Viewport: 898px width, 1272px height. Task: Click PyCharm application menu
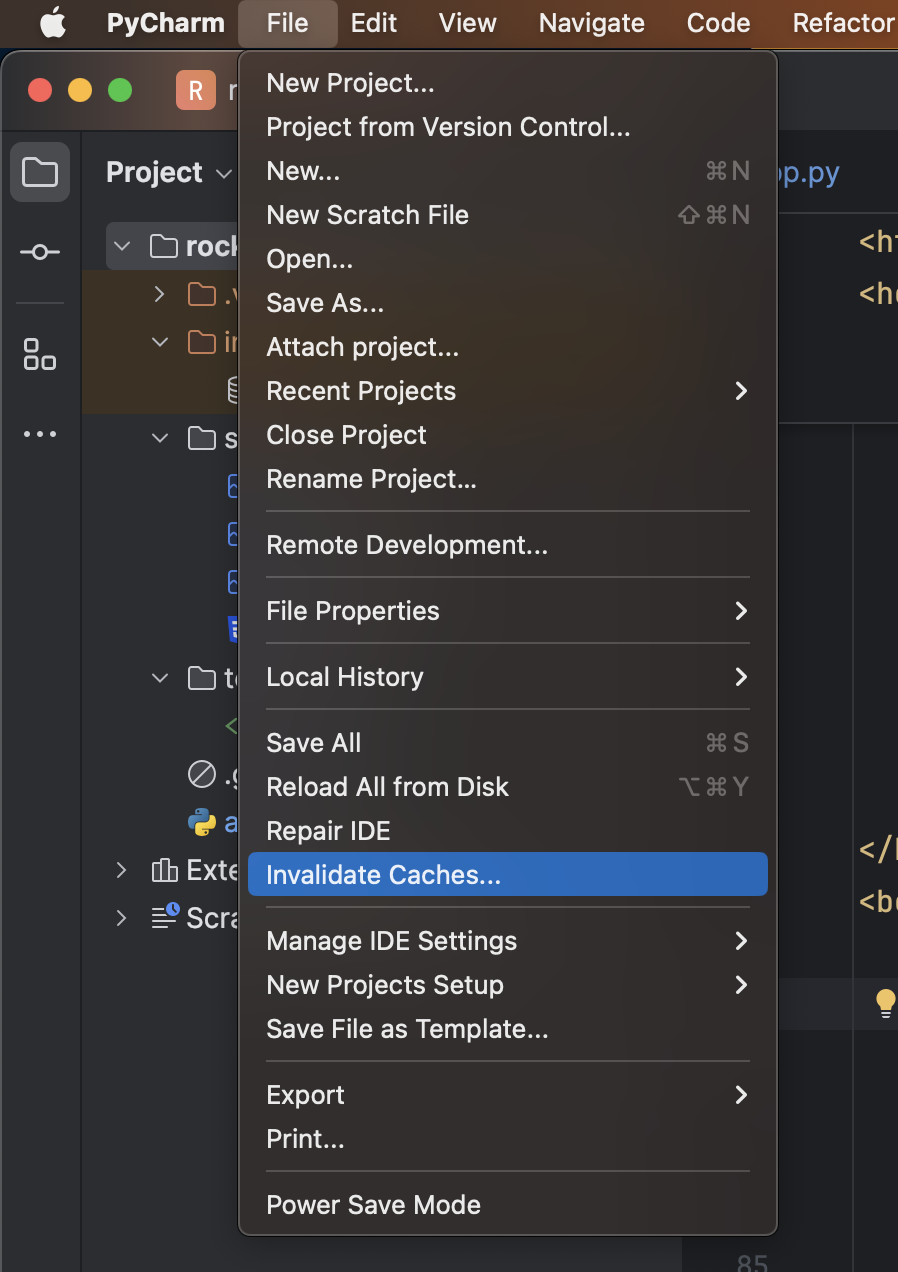click(x=166, y=23)
